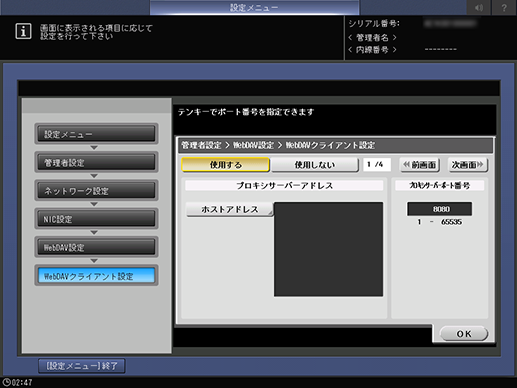Tap ホストアドレス button to enter address

[230, 209]
